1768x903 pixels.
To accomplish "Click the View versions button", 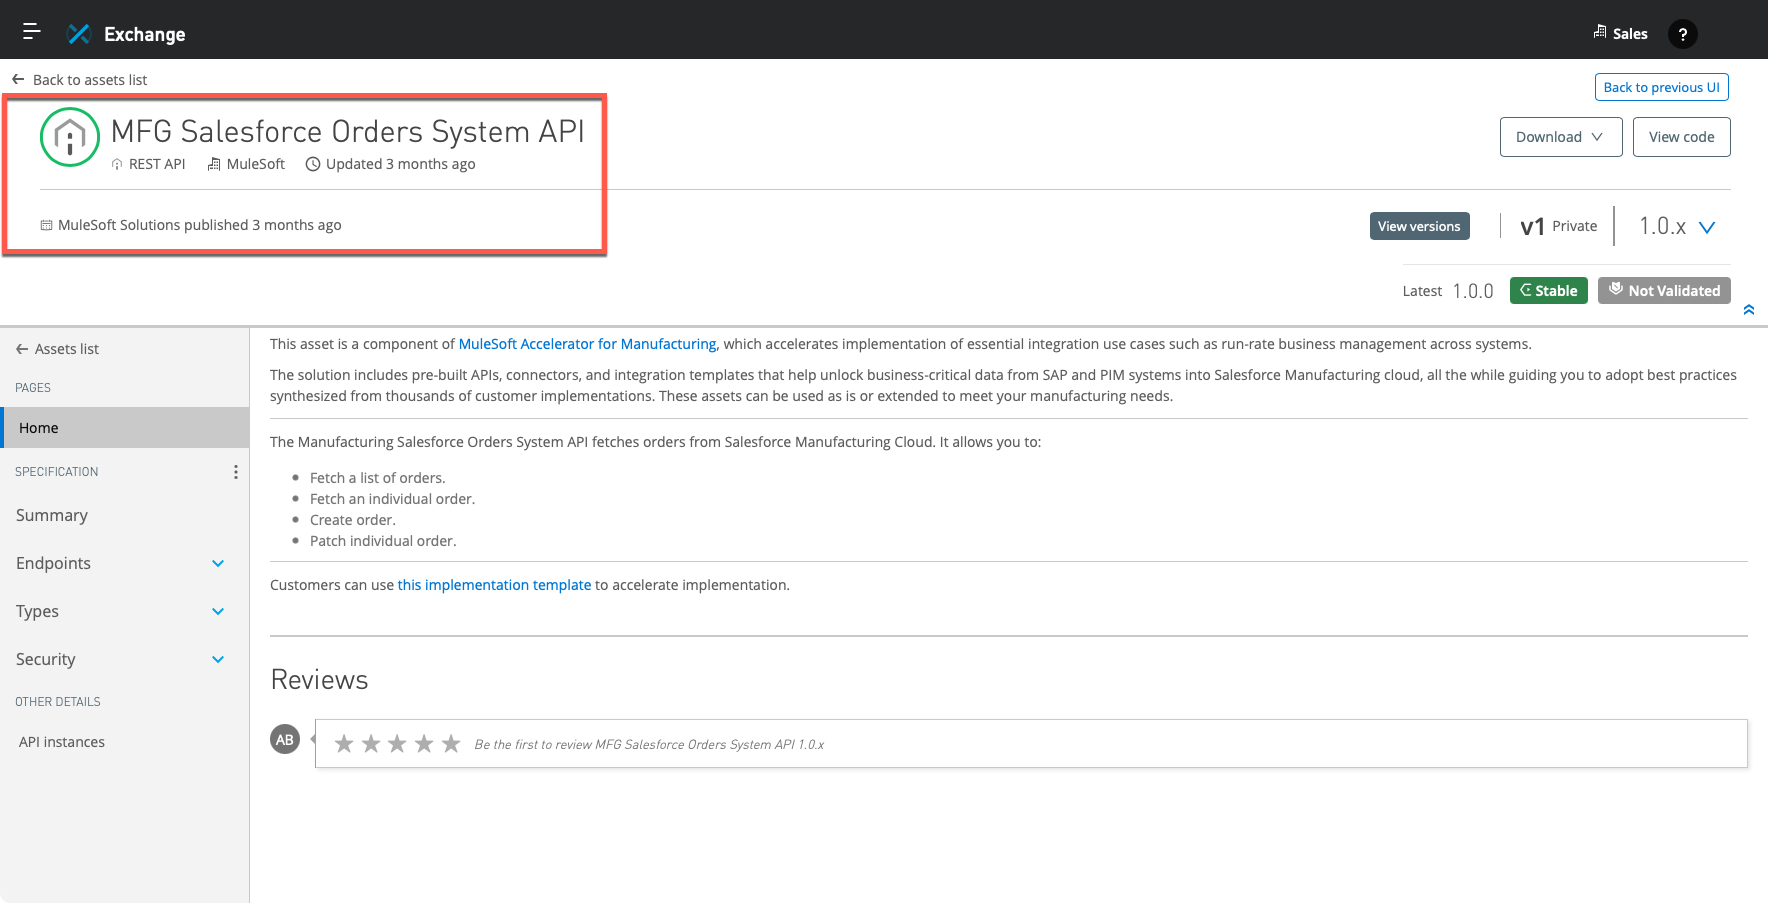I will 1419,226.
